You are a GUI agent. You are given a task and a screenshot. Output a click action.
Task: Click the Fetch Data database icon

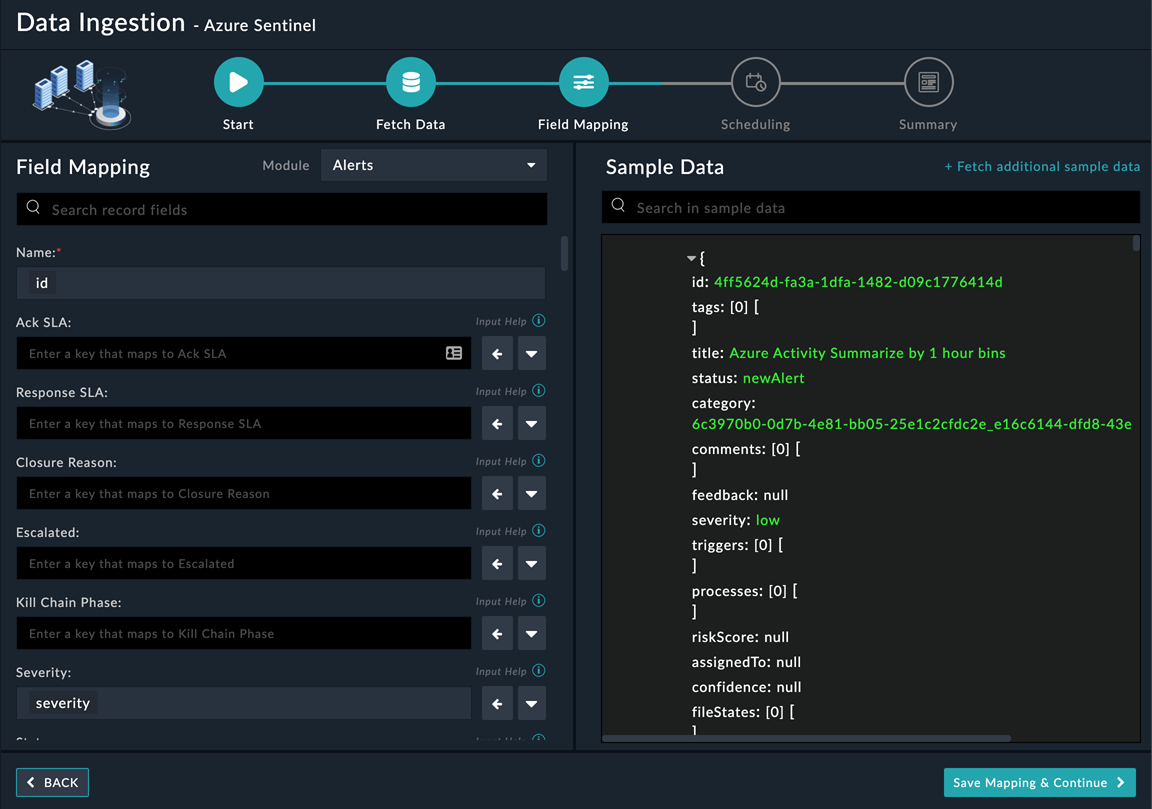coord(410,82)
